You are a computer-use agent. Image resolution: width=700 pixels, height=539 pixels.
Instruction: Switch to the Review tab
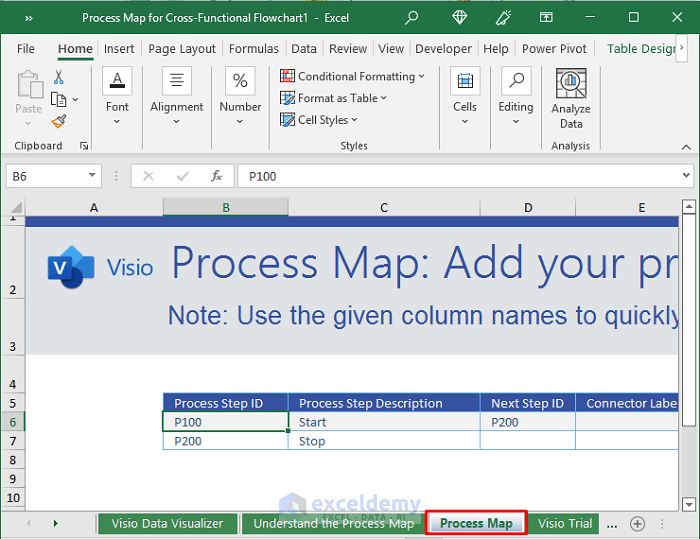point(348,48)
